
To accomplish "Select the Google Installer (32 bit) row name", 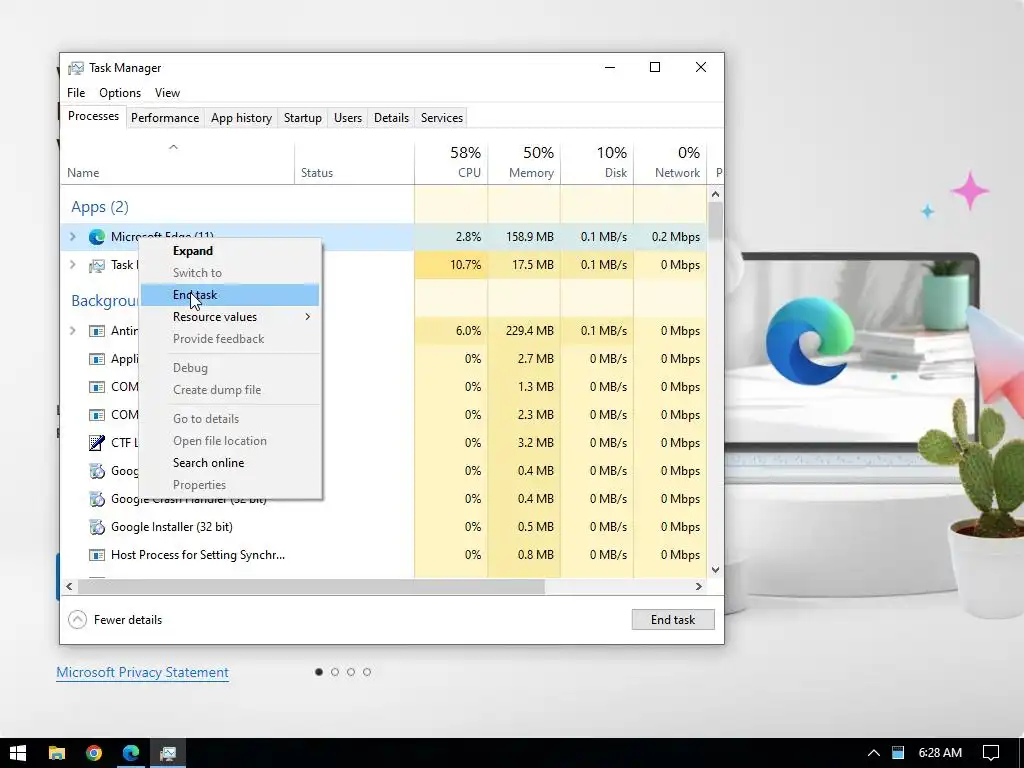I will (172, 527).
